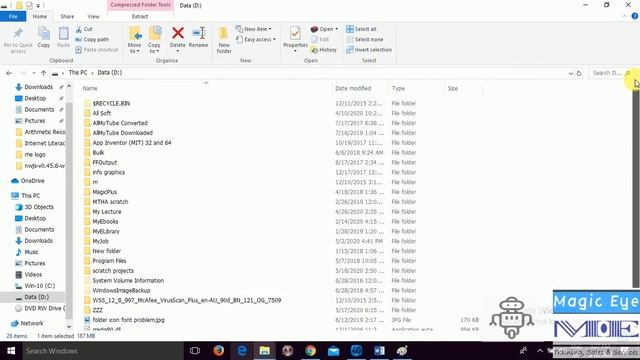The image size is (640, 360).
Task: Launch Google Chrome from the taskbar
Action: click(x=310, y=351)
